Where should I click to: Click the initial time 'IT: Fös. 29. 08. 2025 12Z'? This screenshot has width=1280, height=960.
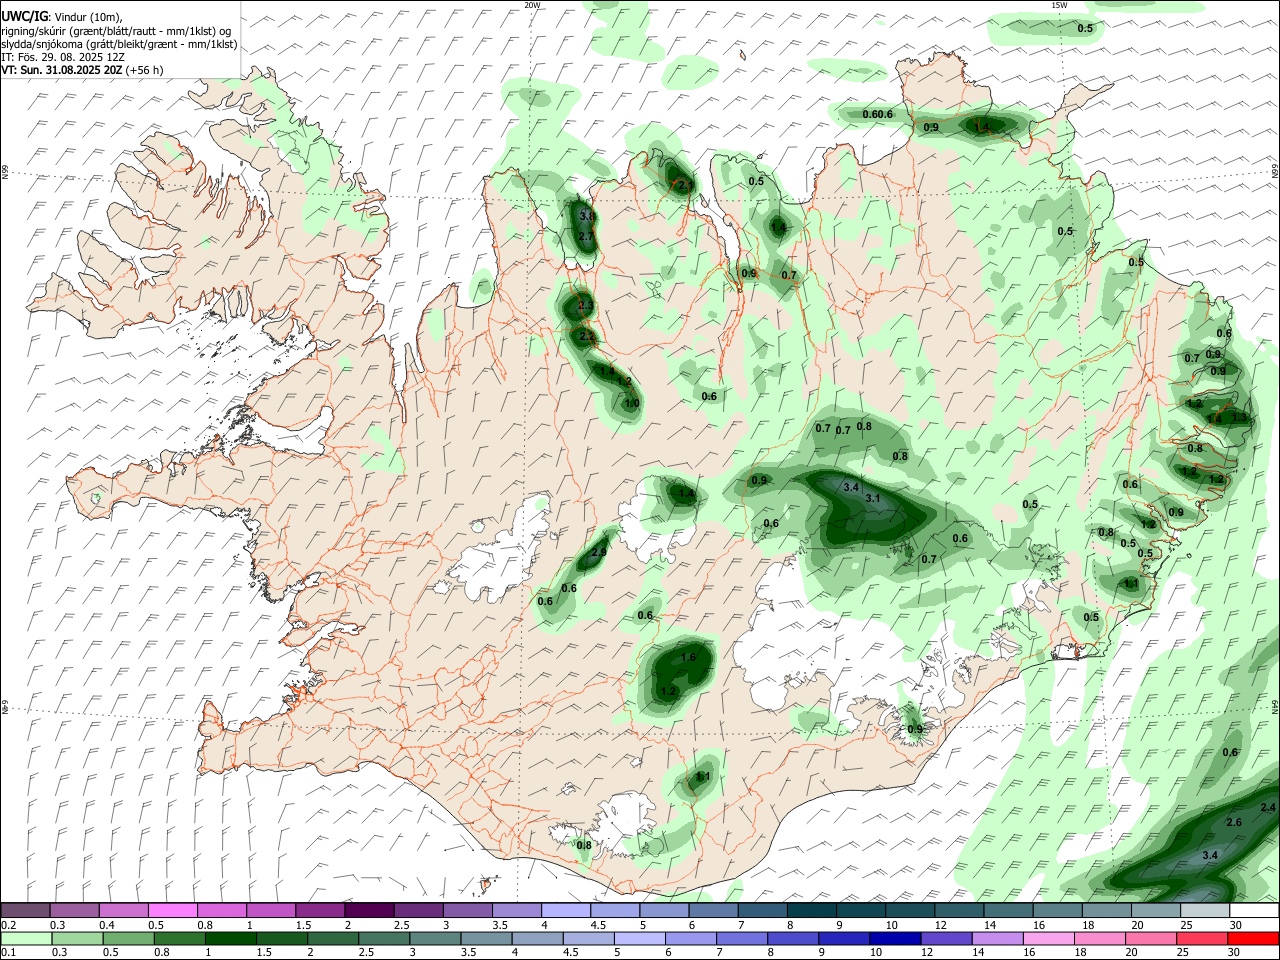click(63, 57)
